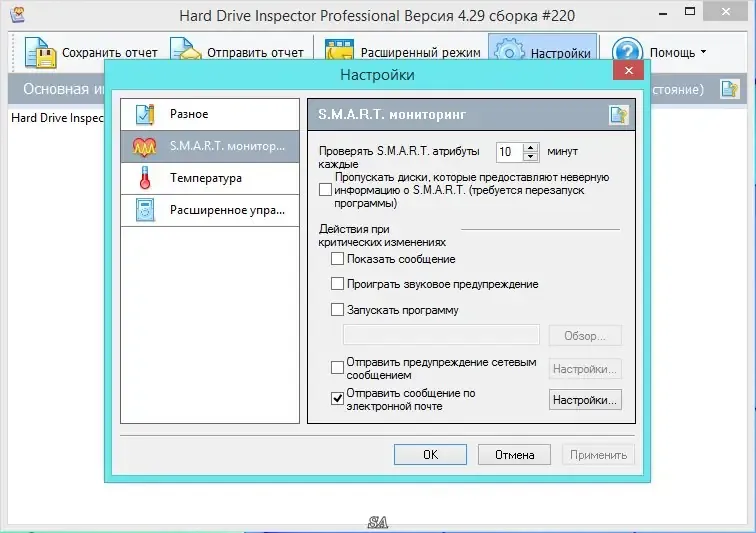The width and height of the screenshot is (756, 533).
Task: Decrease minutes interval with down arrow
Action: coord(531,156)
